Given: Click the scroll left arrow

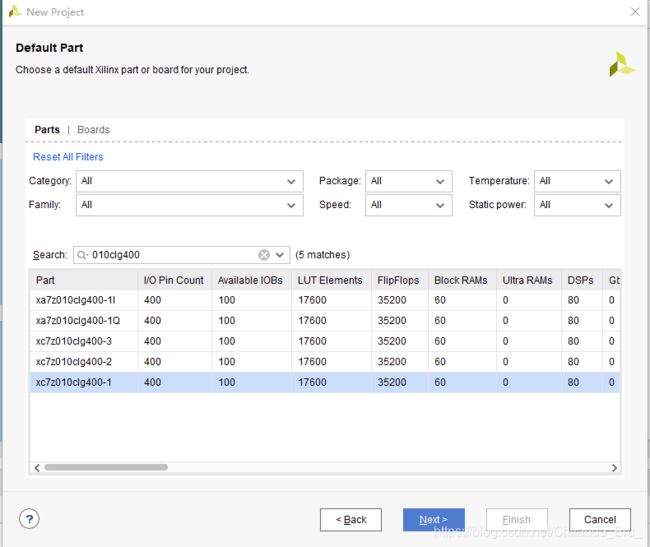Looking at the screenshot, I should [37, 468].
